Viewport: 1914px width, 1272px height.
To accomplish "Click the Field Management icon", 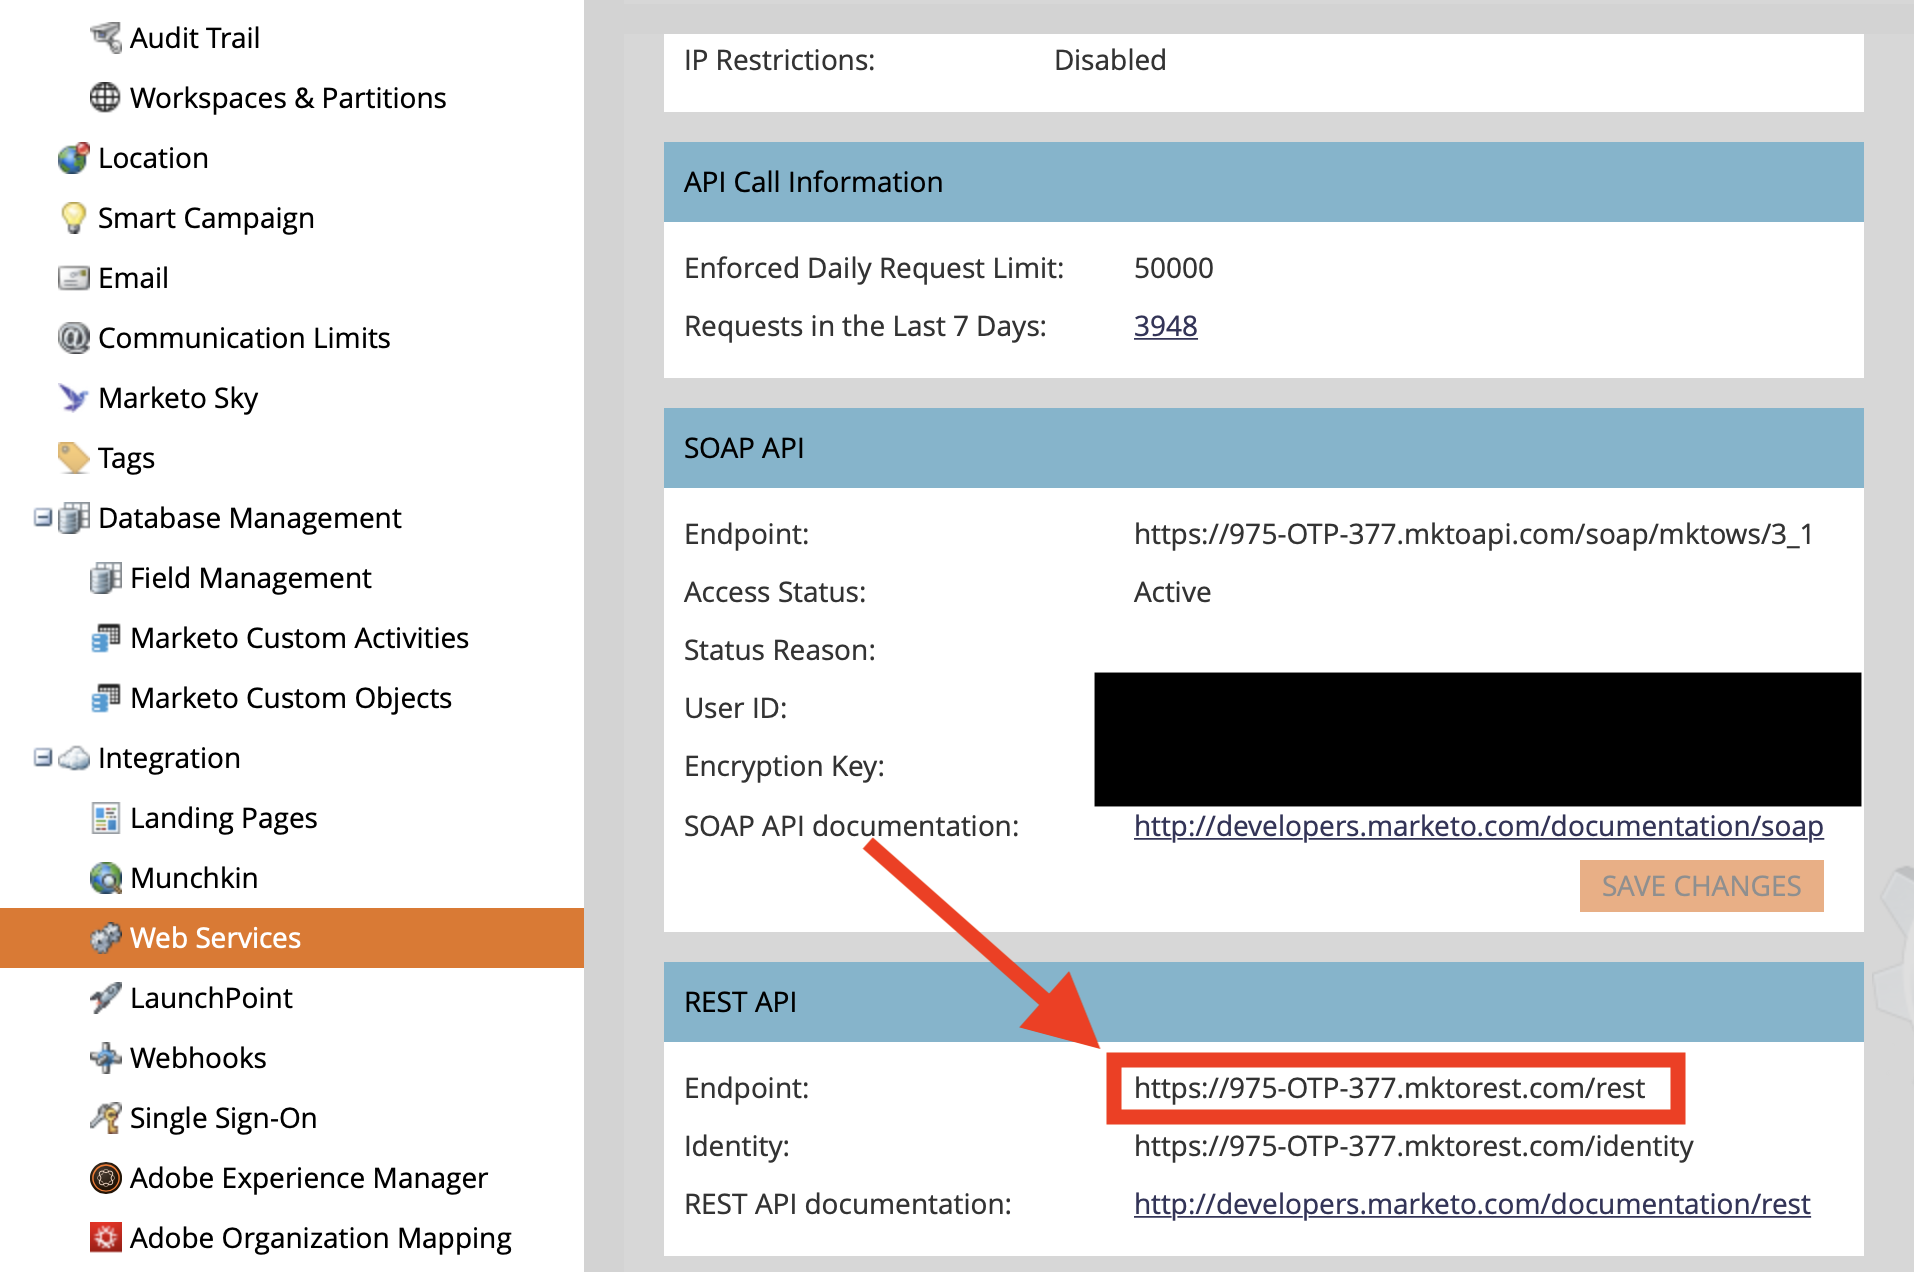I will [x=105, y=578].
